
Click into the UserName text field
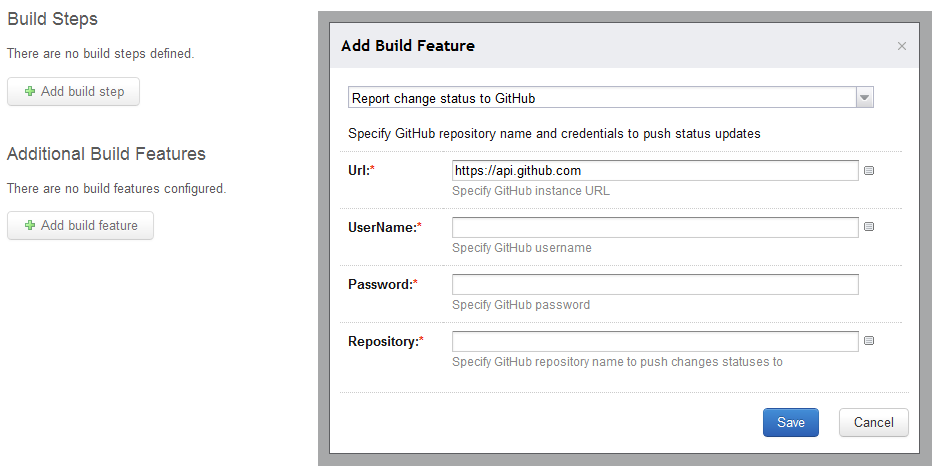[x=655, y=228]
